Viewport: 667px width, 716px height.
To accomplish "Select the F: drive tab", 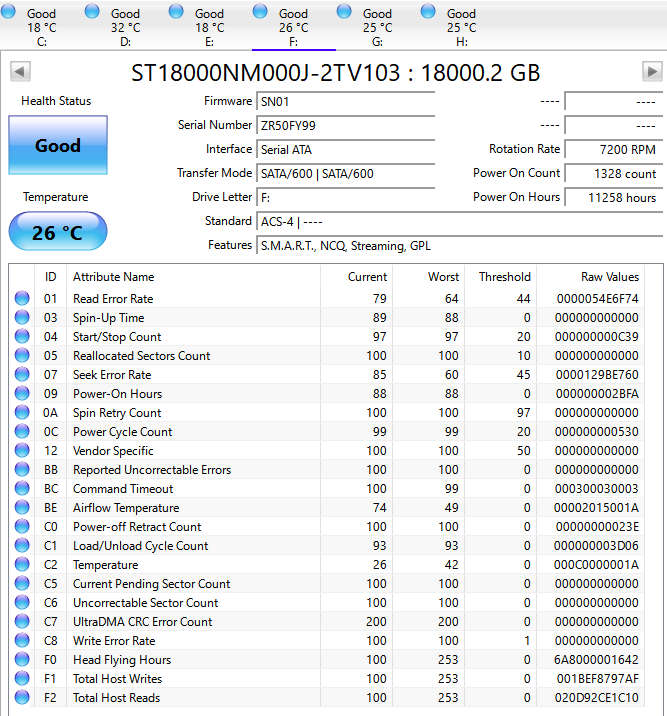I will pos(294,26).
